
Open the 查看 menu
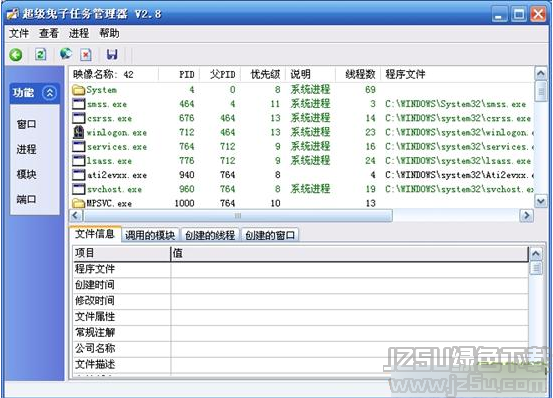click(x=49, y=33)
